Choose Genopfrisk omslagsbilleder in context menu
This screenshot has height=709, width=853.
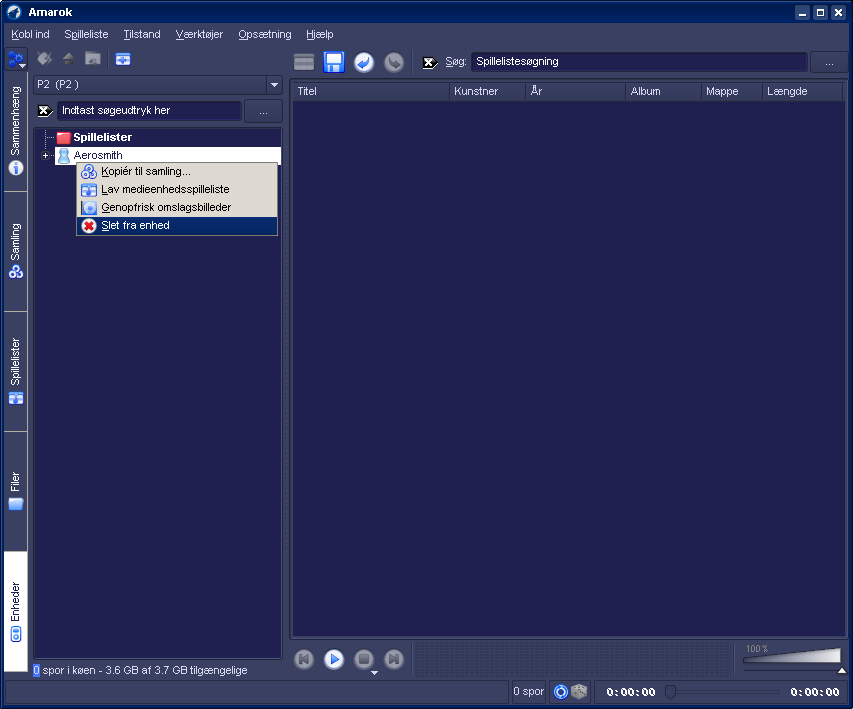coord(177,208)
